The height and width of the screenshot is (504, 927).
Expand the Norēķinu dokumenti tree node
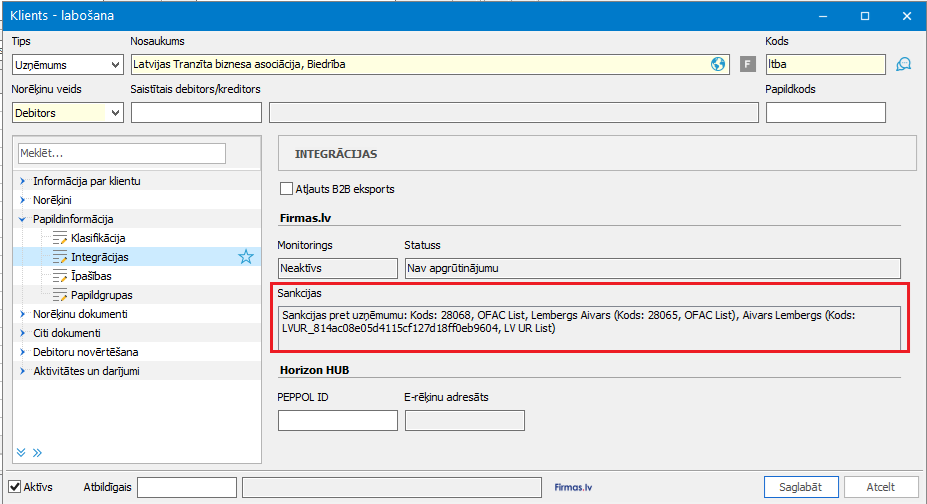(22, 314)
